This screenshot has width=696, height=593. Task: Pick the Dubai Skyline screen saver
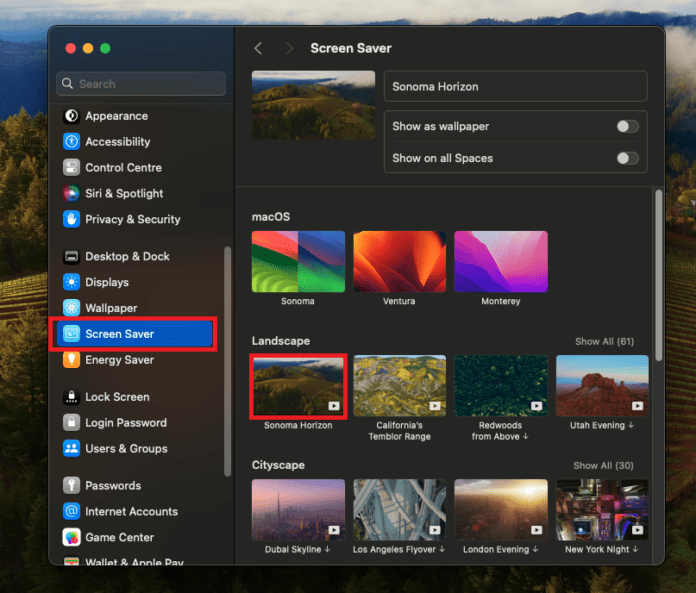(x=298, y=510)
